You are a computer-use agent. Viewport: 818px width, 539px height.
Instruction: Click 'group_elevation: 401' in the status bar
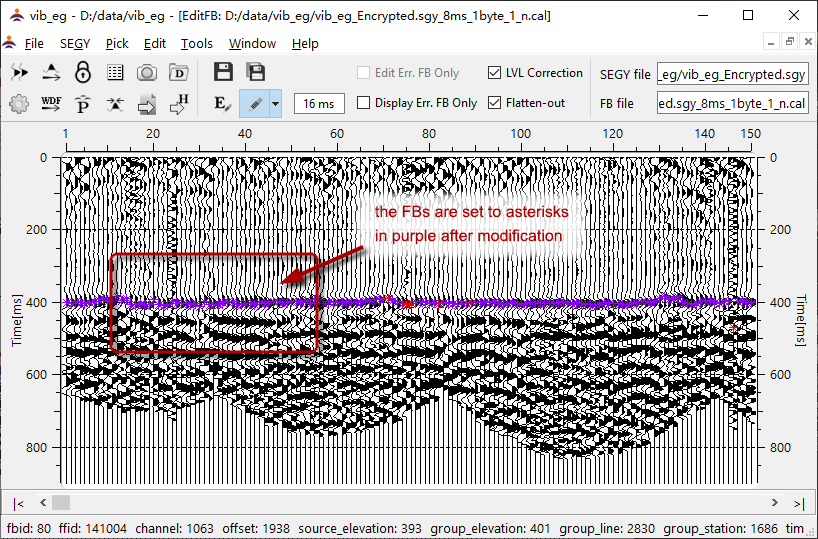(x=490, y=529)
